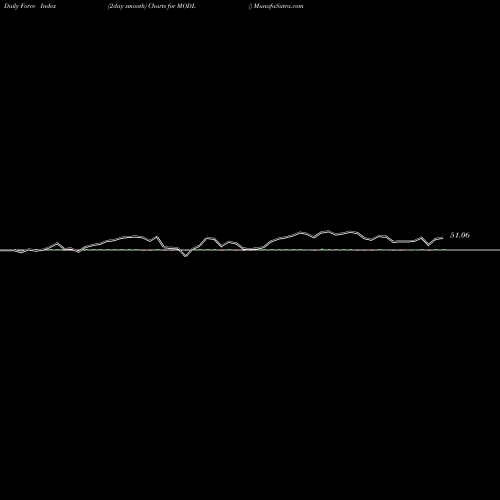The height and width of the screenshot is (500, 500).
Task: Click the final sharp dip before the endpoint
Action: (x=429, y=245)
